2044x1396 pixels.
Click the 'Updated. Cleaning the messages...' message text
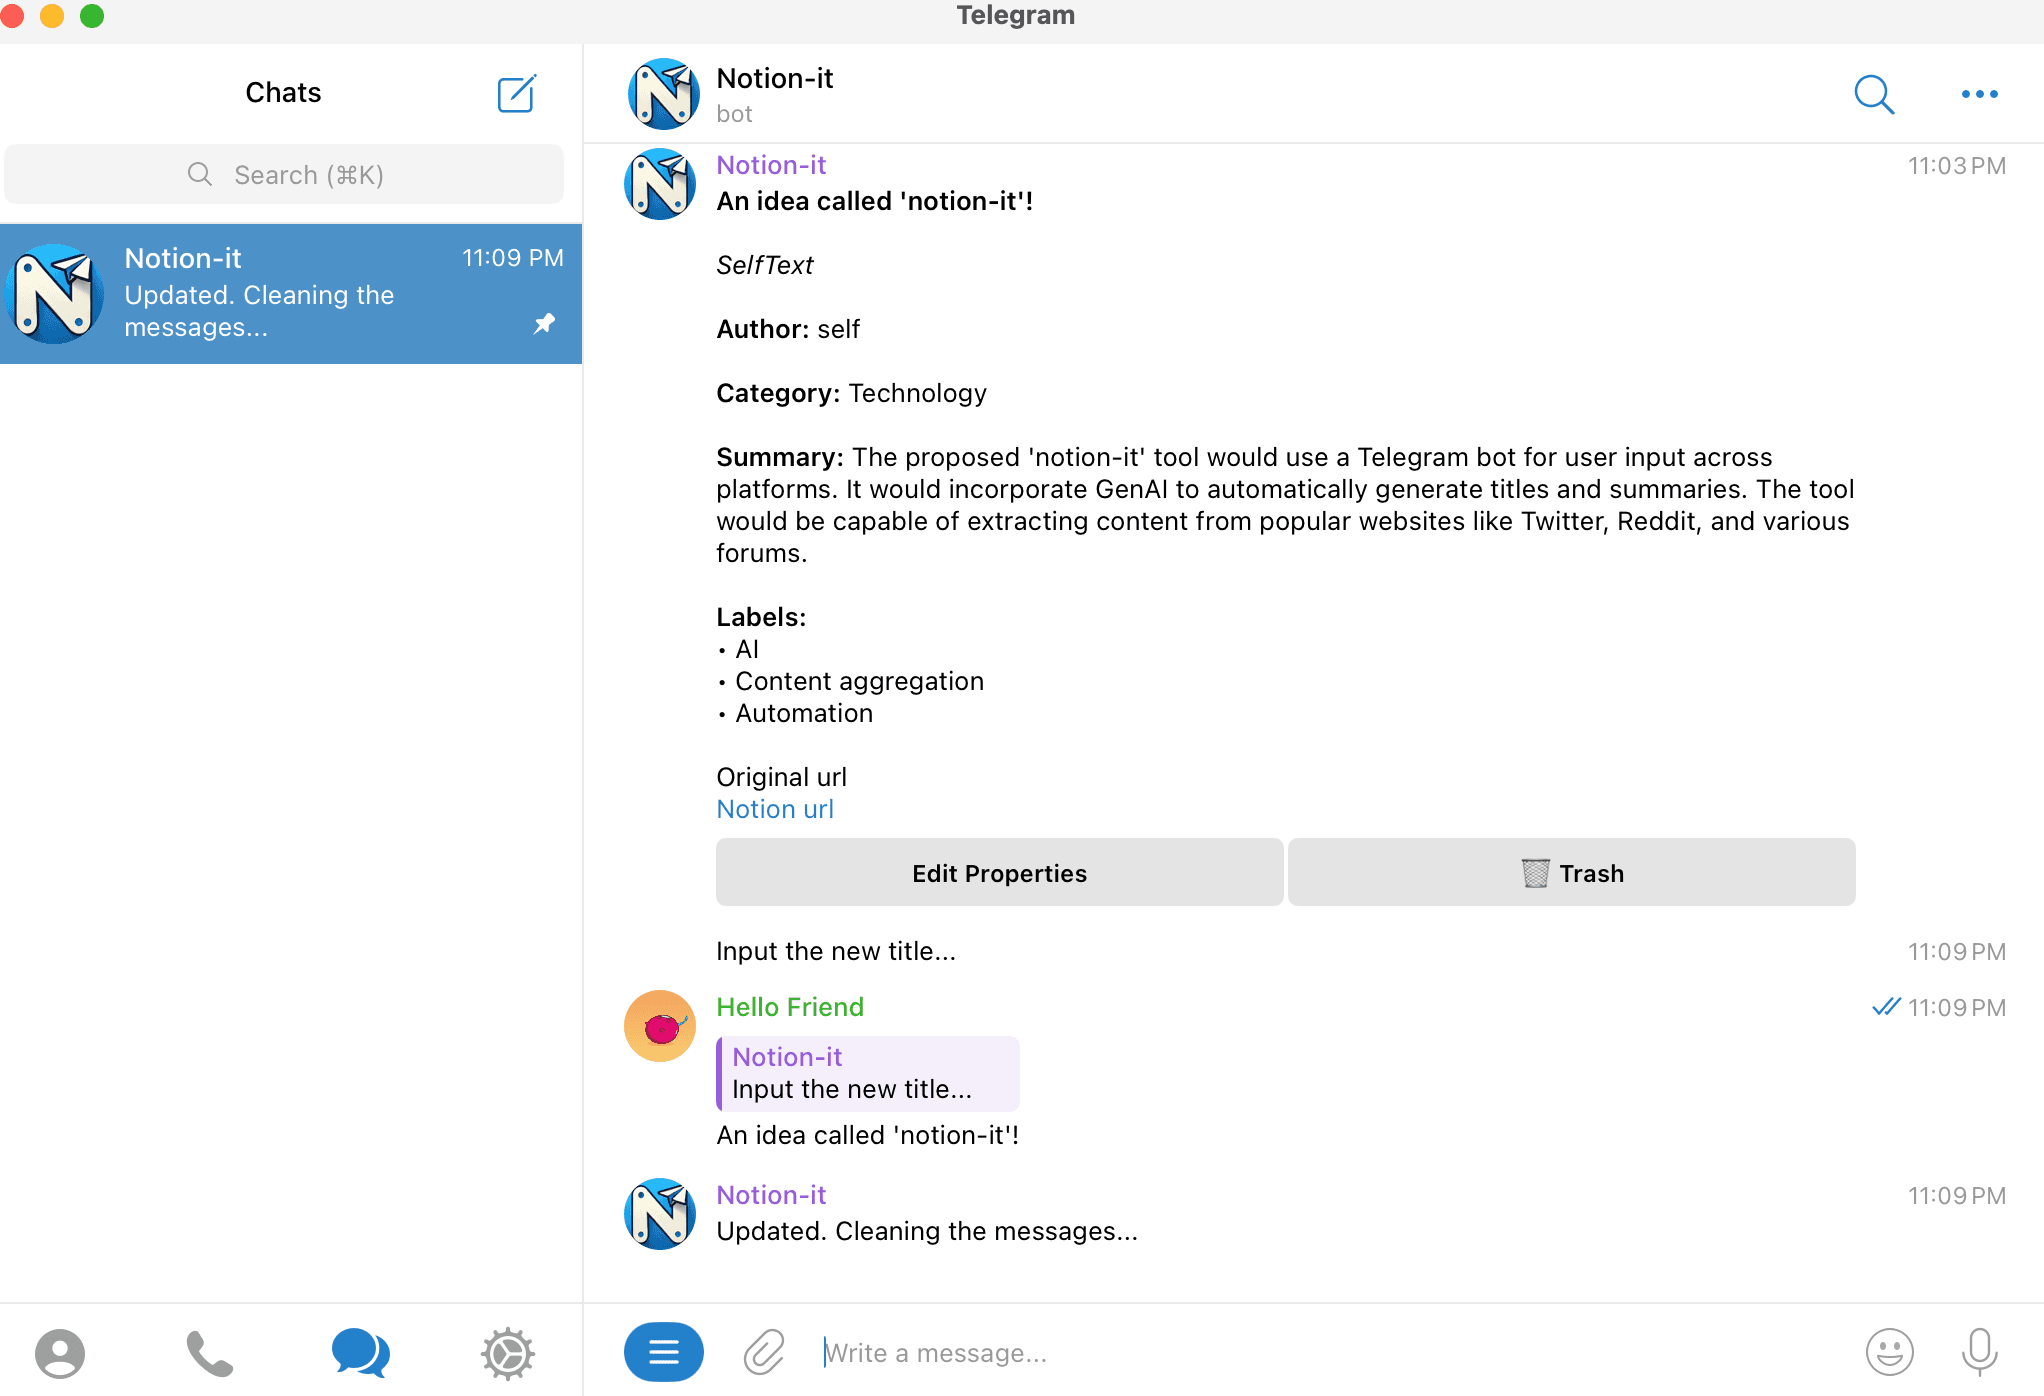click(927, 1231)
